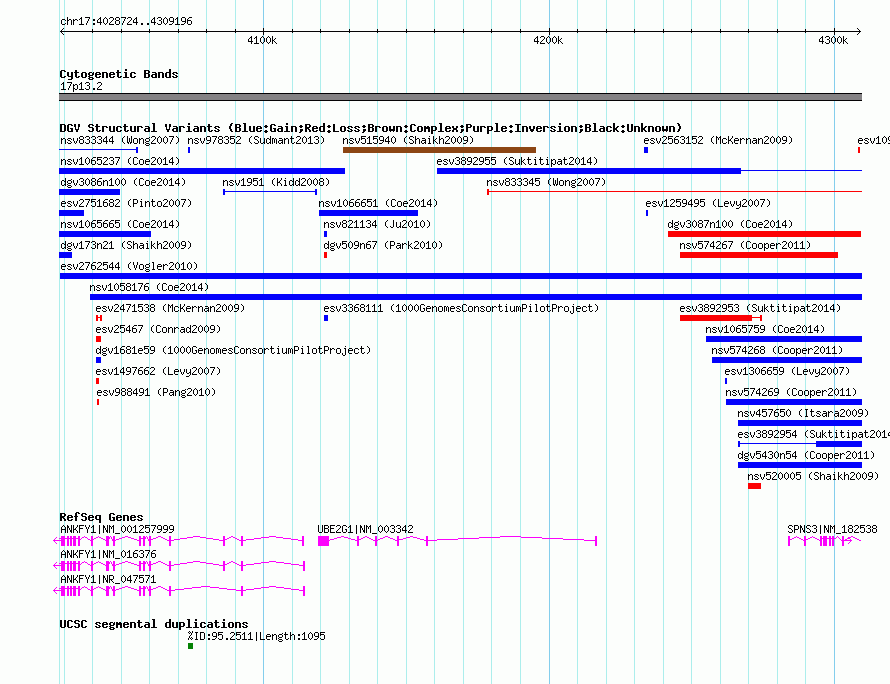Click the nsv833345 (Wong2007) red loss line
This screenshot has width=890, height=684.
click(674, 192)
